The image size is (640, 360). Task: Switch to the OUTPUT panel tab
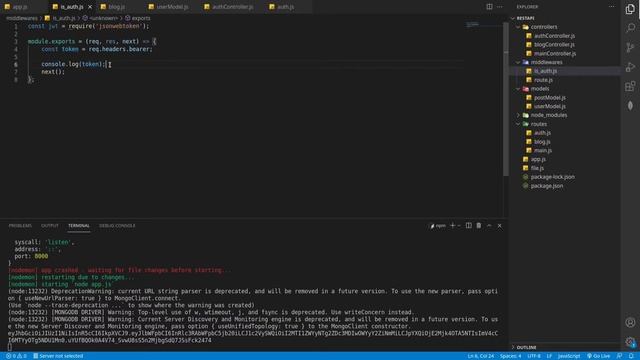click(x=50, y=226)
